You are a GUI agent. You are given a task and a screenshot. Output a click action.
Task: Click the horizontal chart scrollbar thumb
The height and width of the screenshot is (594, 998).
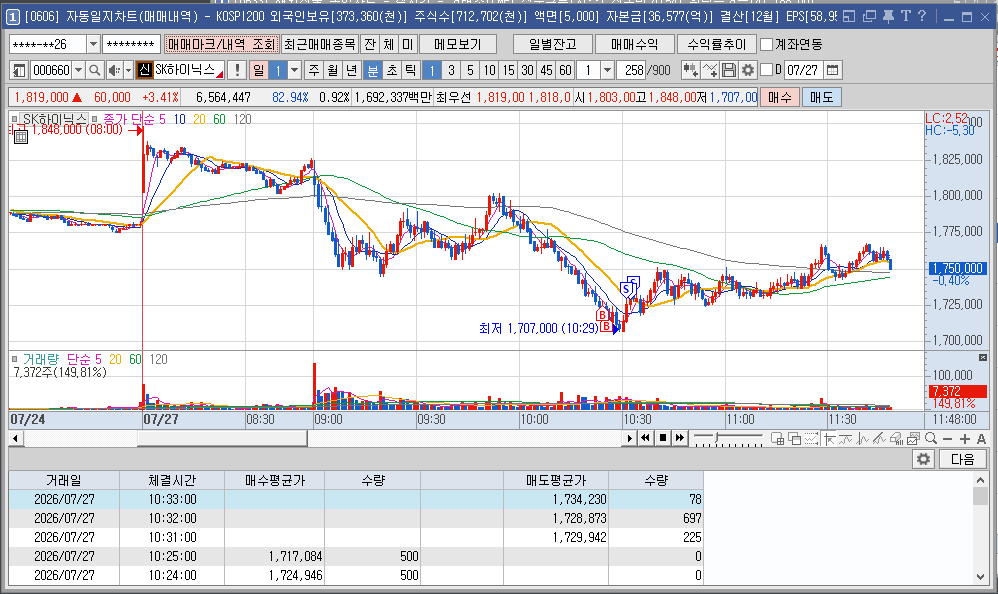pyautogui.click(x=222, y=438)
